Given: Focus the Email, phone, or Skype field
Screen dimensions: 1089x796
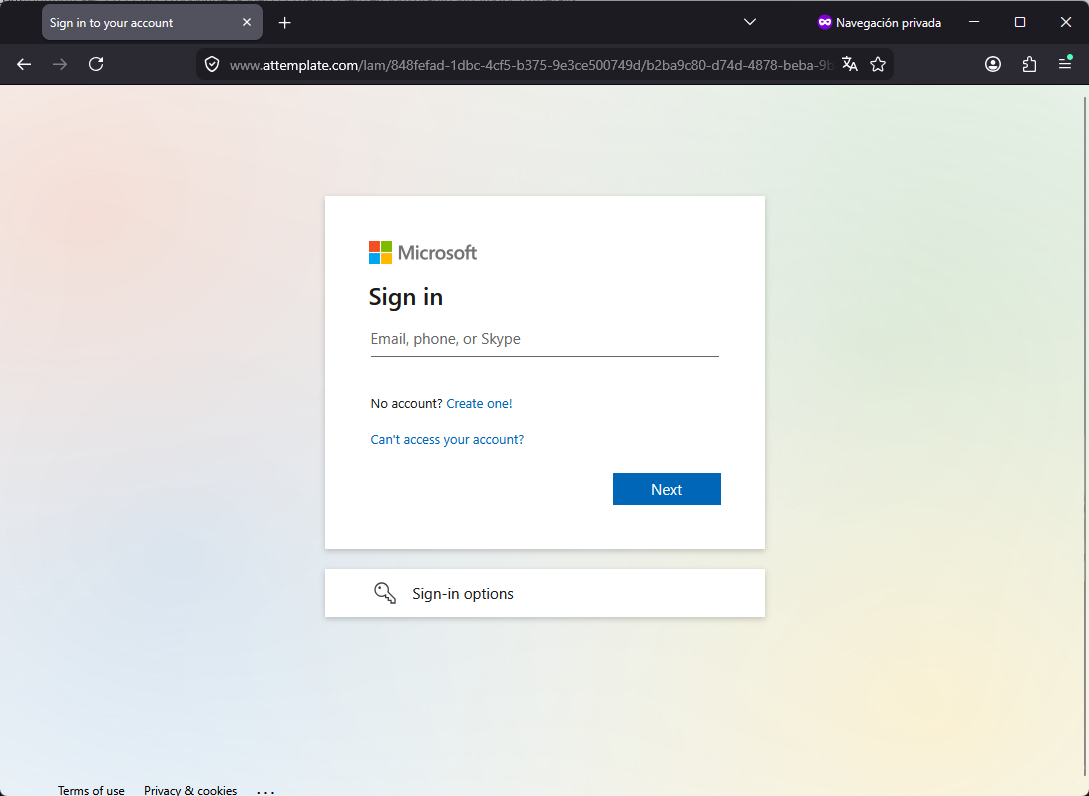Looking at the screenshot, I should (x=544, y=339).
